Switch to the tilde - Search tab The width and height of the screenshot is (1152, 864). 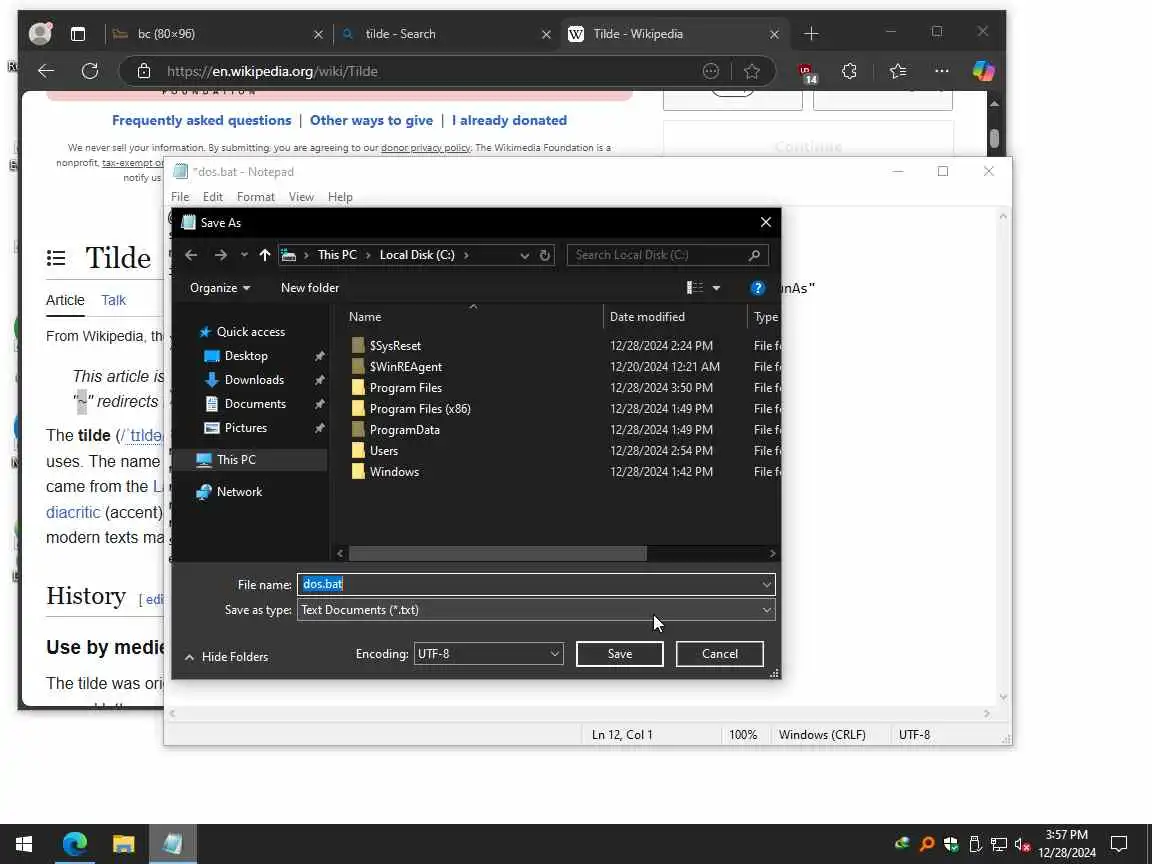[446, 34]
